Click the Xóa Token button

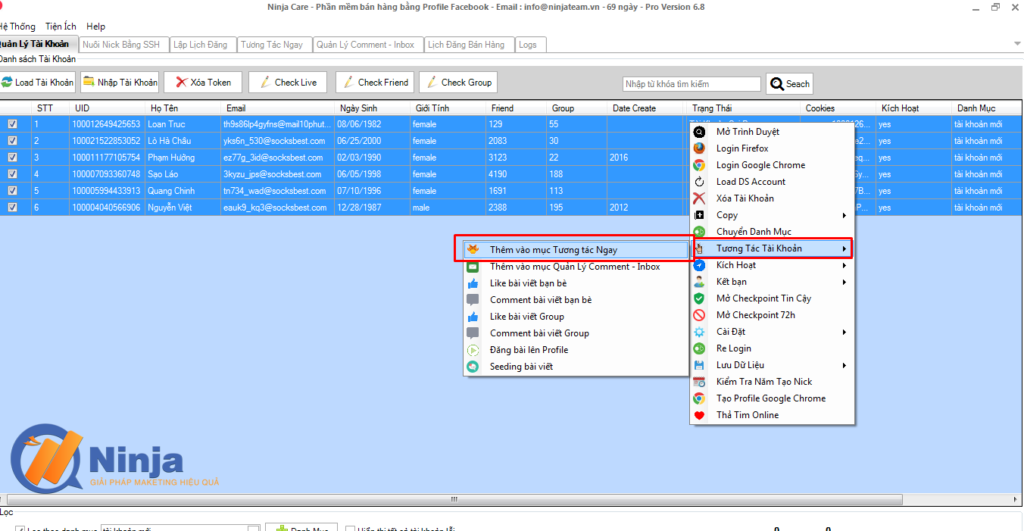click(x=203, y=82)
